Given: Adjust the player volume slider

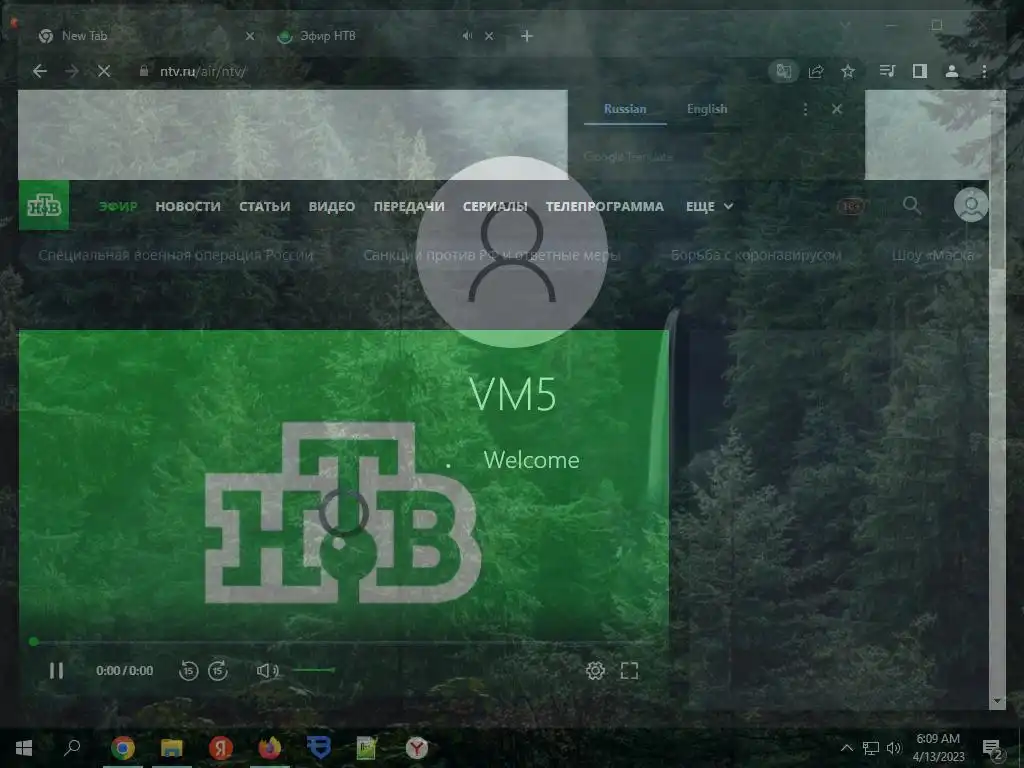Looking at the screenshot, I should point(313,670).
